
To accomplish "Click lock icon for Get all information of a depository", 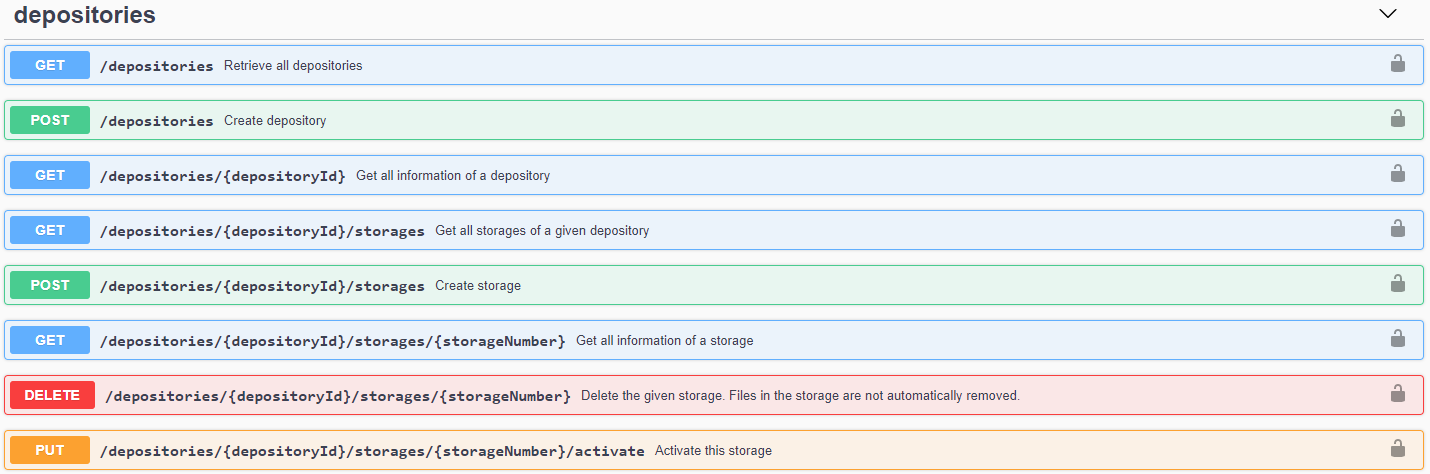I will (x=1397, y=174).
